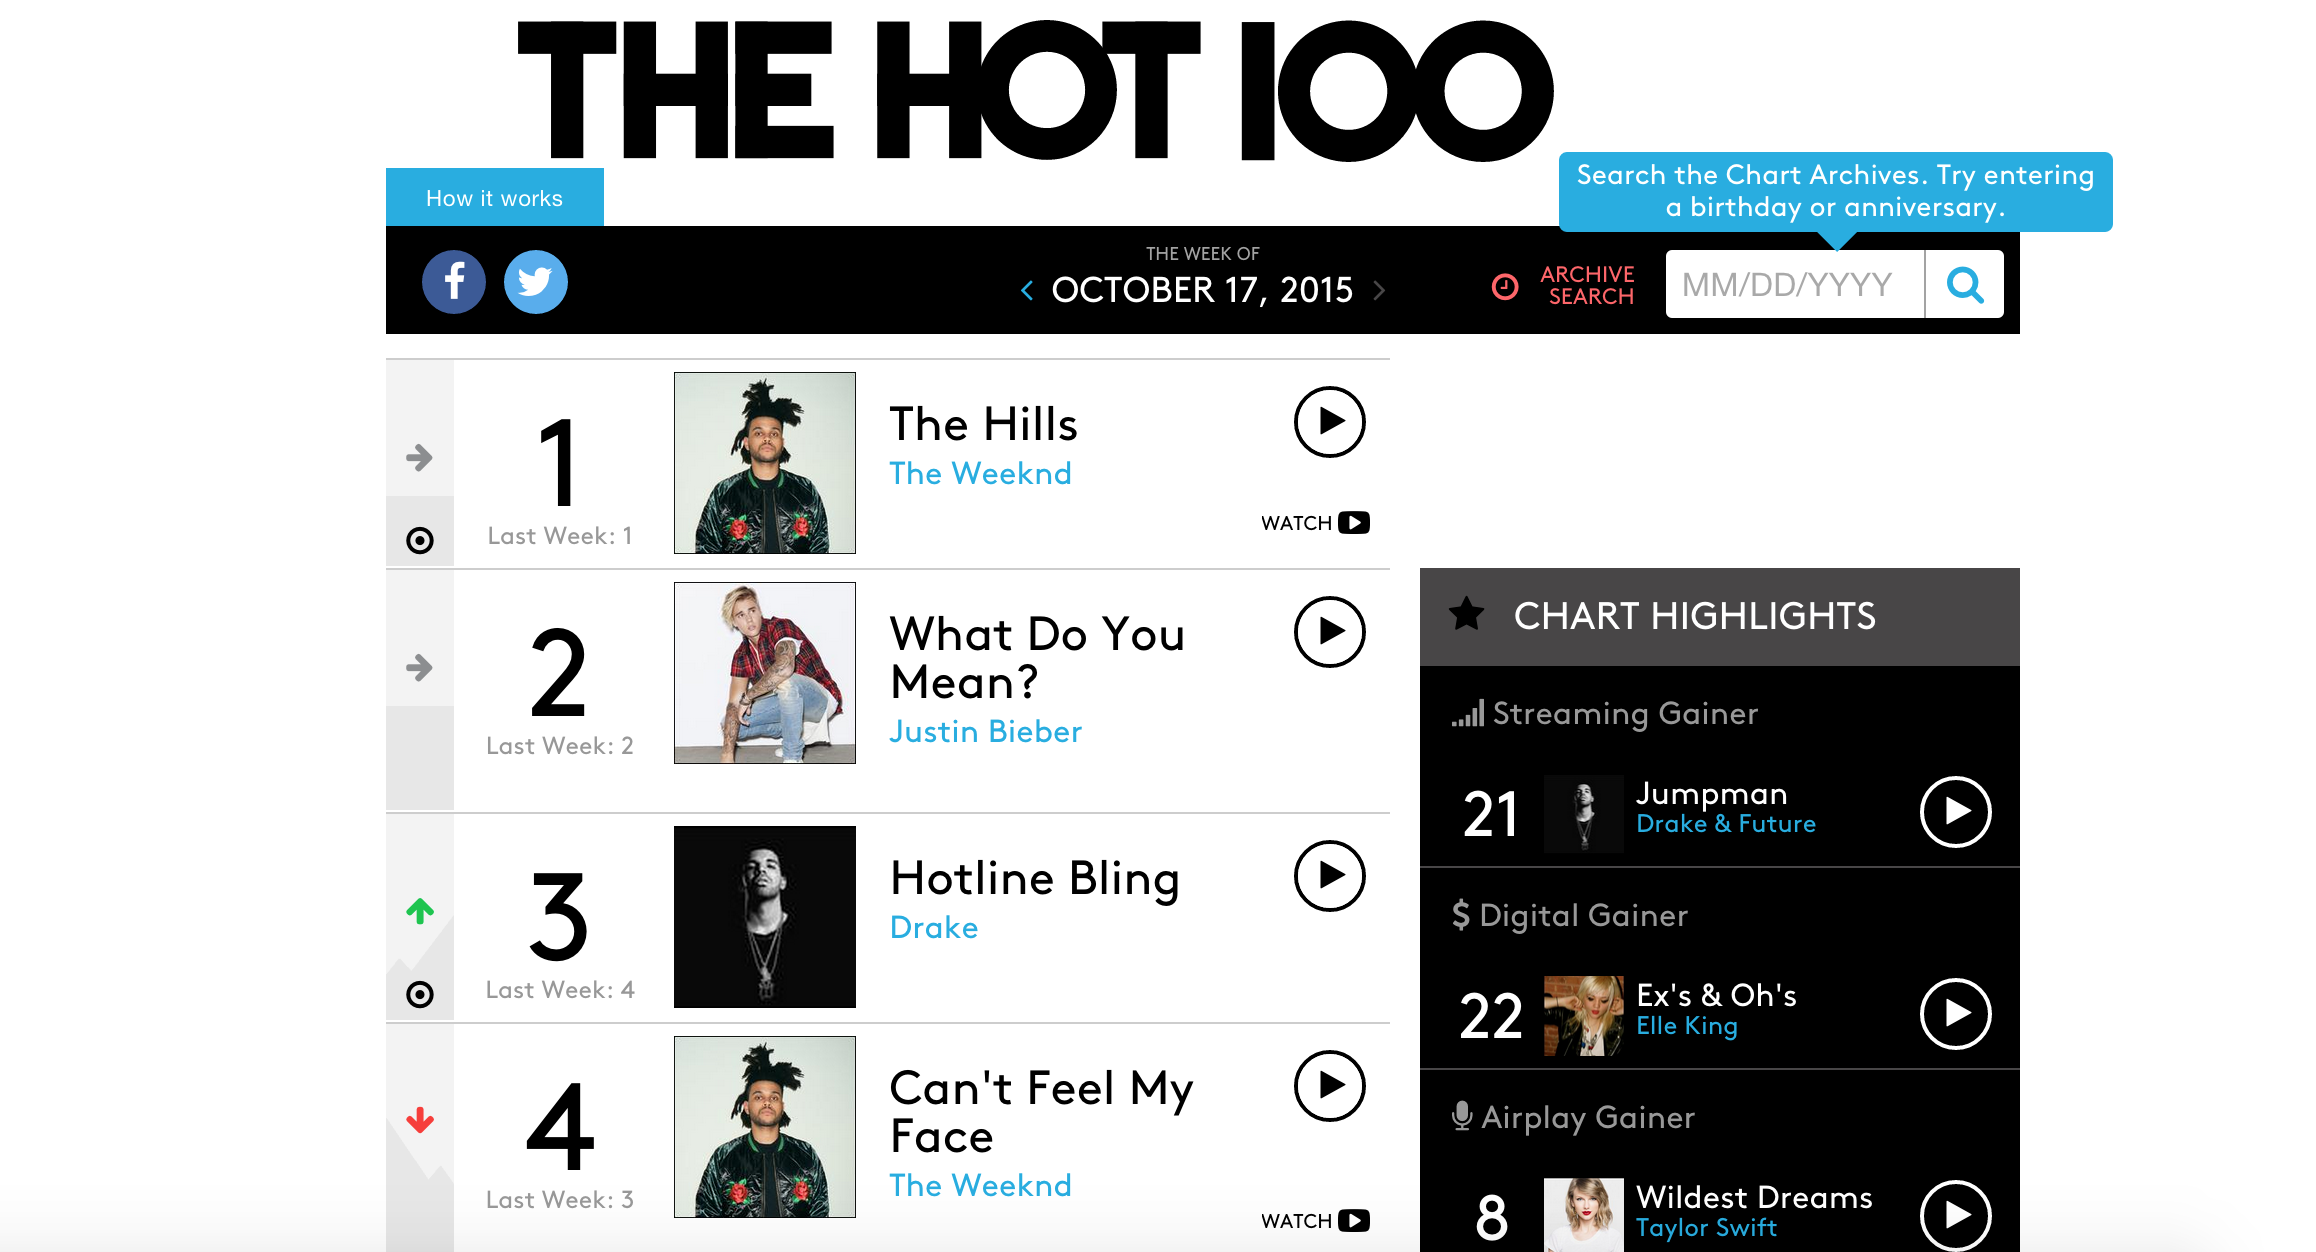Open the How it works tab
The height and width of the screenshot is (1252, 2316).
coord(495,198)
